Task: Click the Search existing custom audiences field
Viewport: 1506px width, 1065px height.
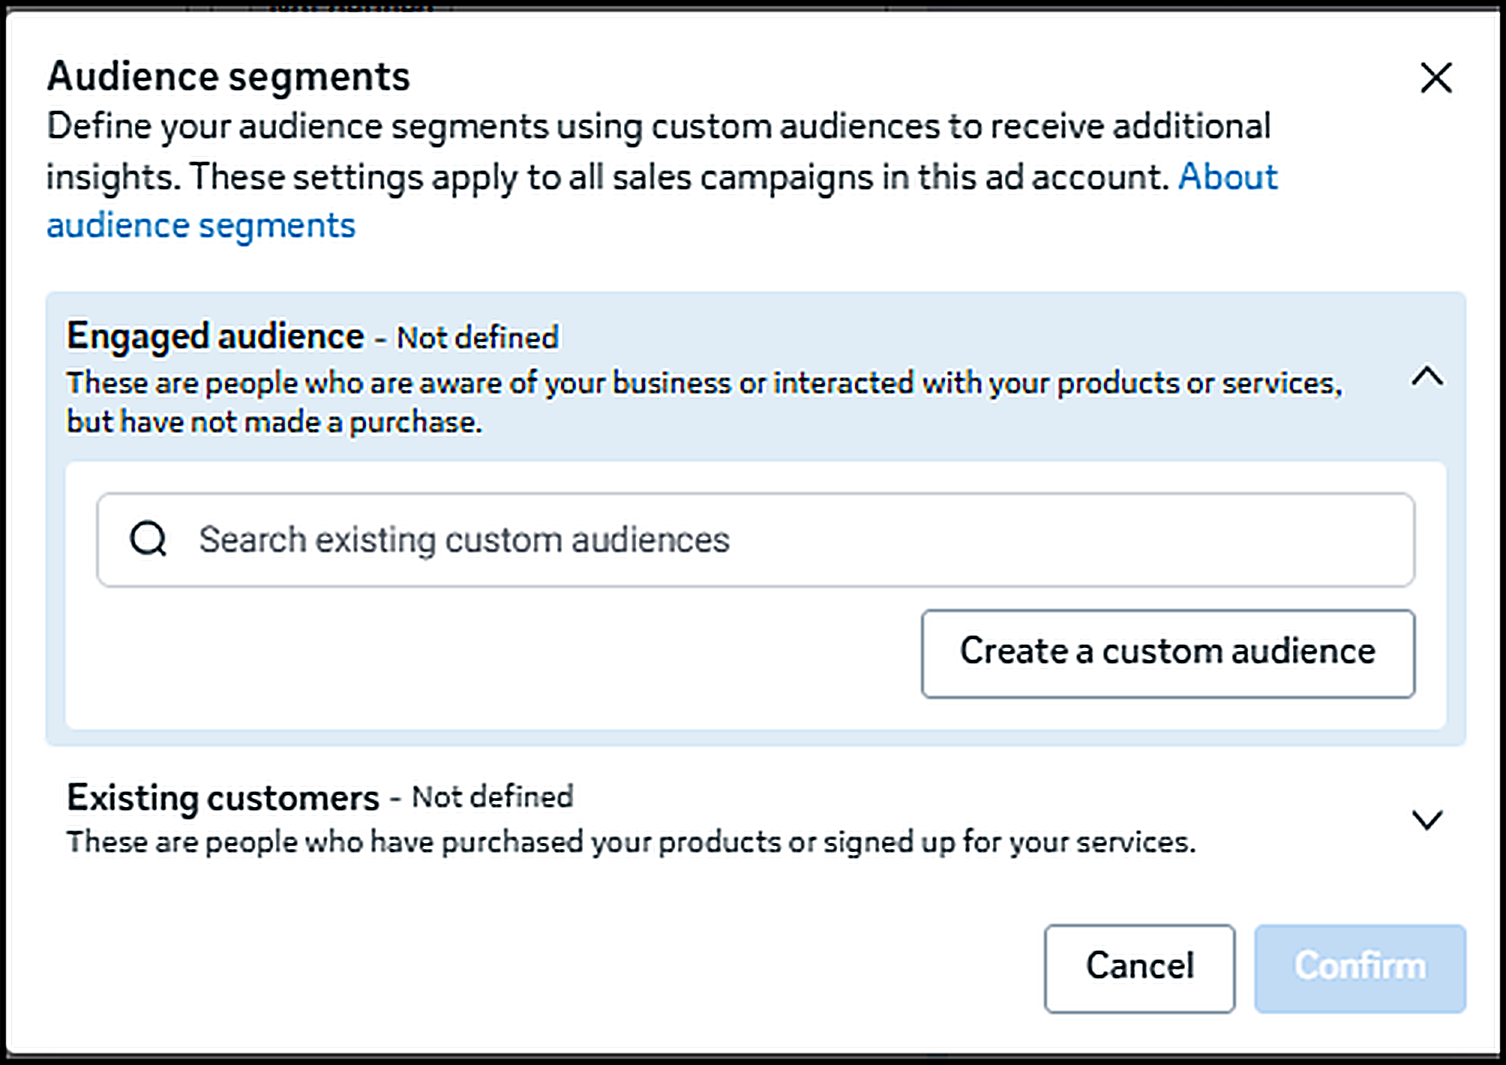Action: [756, 540]
